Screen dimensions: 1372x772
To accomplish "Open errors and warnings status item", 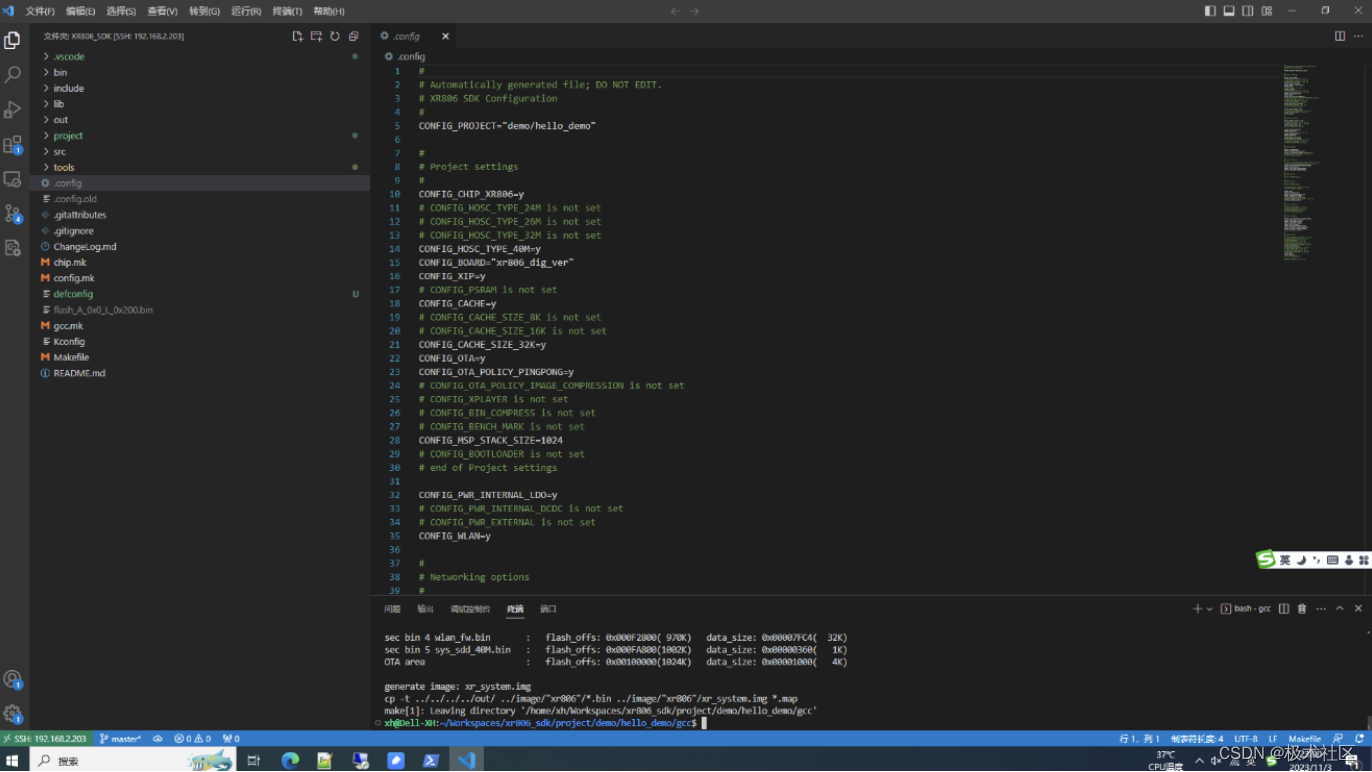I will [x=192, y=739].
